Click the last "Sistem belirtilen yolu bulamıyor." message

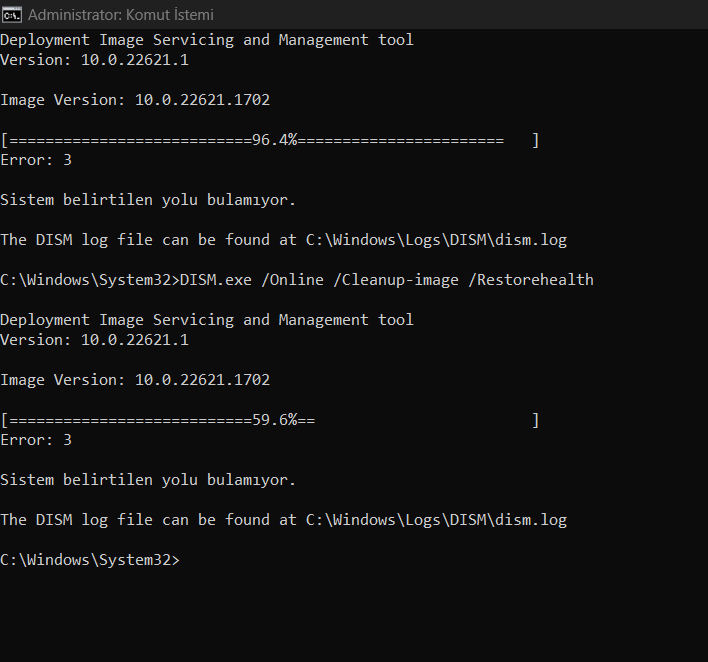[148, 480]
